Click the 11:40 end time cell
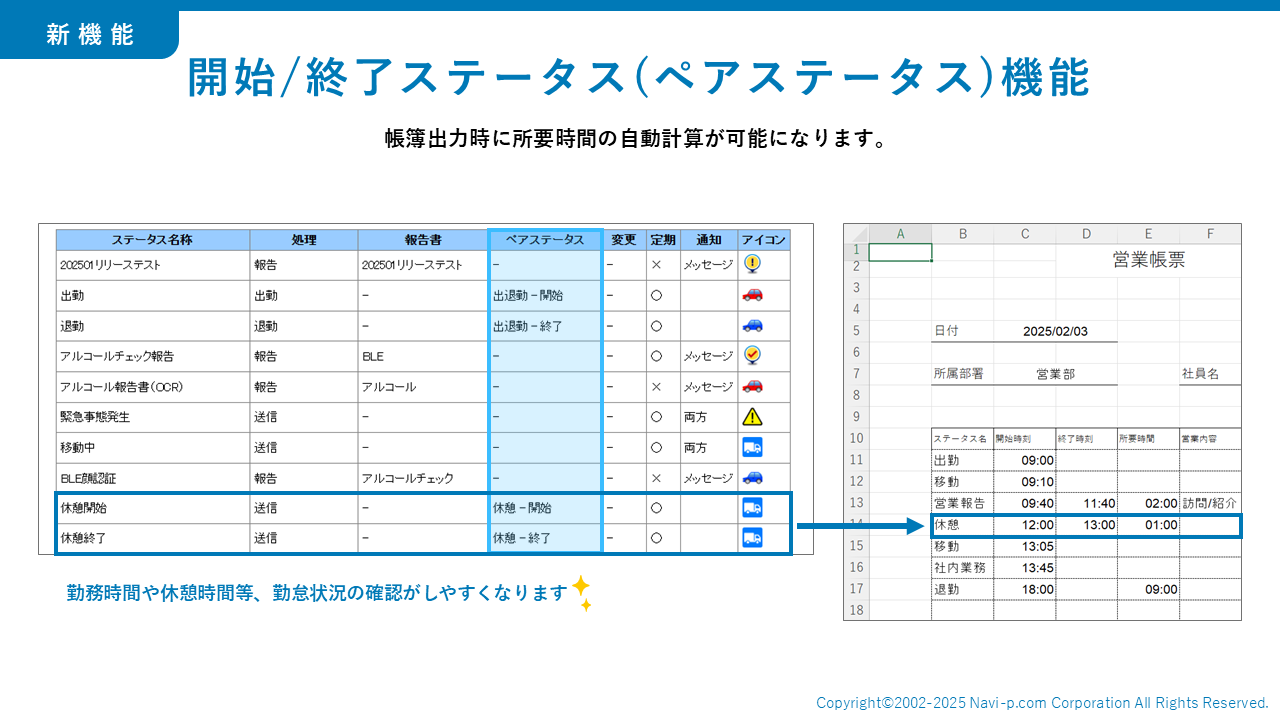 coord(1086,503)
